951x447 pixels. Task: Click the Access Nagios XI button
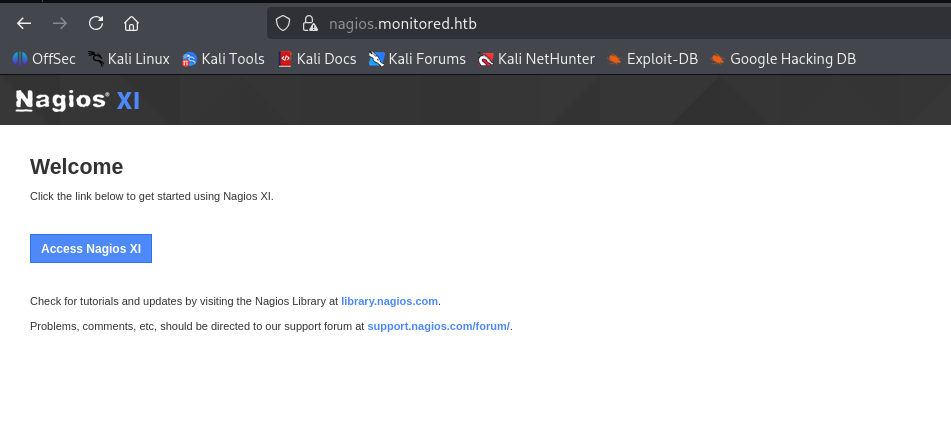(91, 249)
